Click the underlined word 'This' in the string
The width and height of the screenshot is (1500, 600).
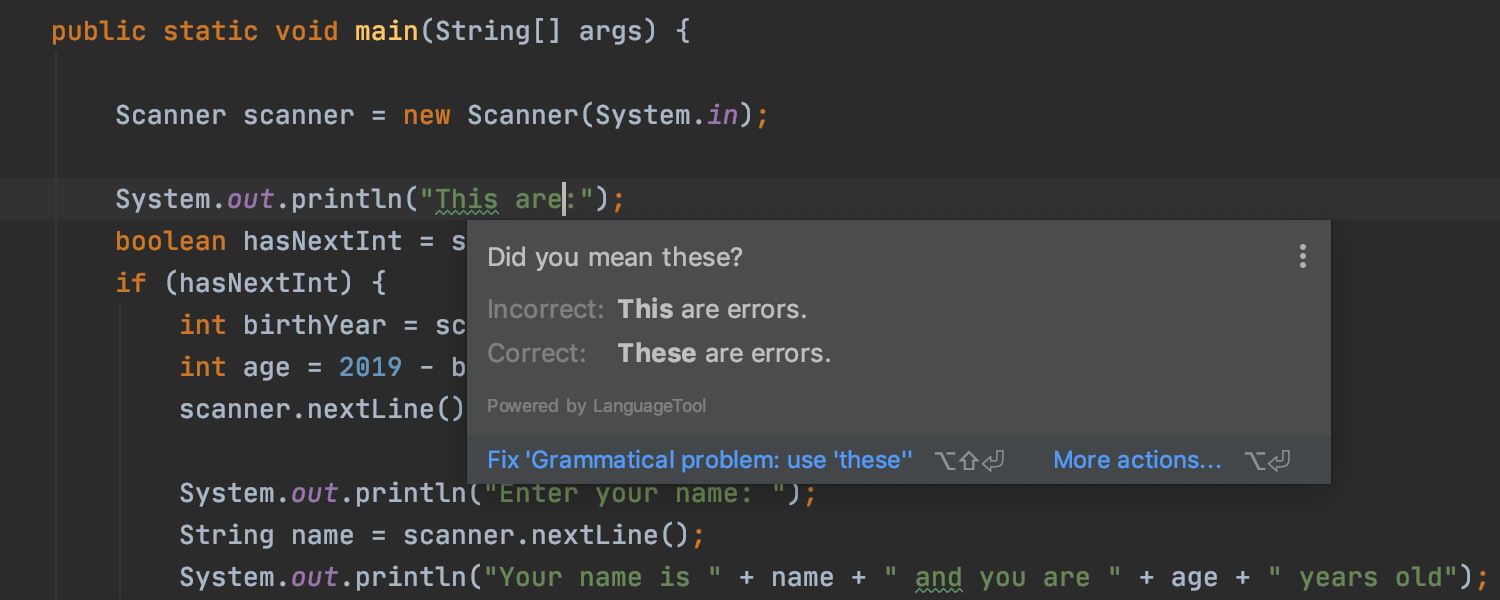(x=467, y=199)
